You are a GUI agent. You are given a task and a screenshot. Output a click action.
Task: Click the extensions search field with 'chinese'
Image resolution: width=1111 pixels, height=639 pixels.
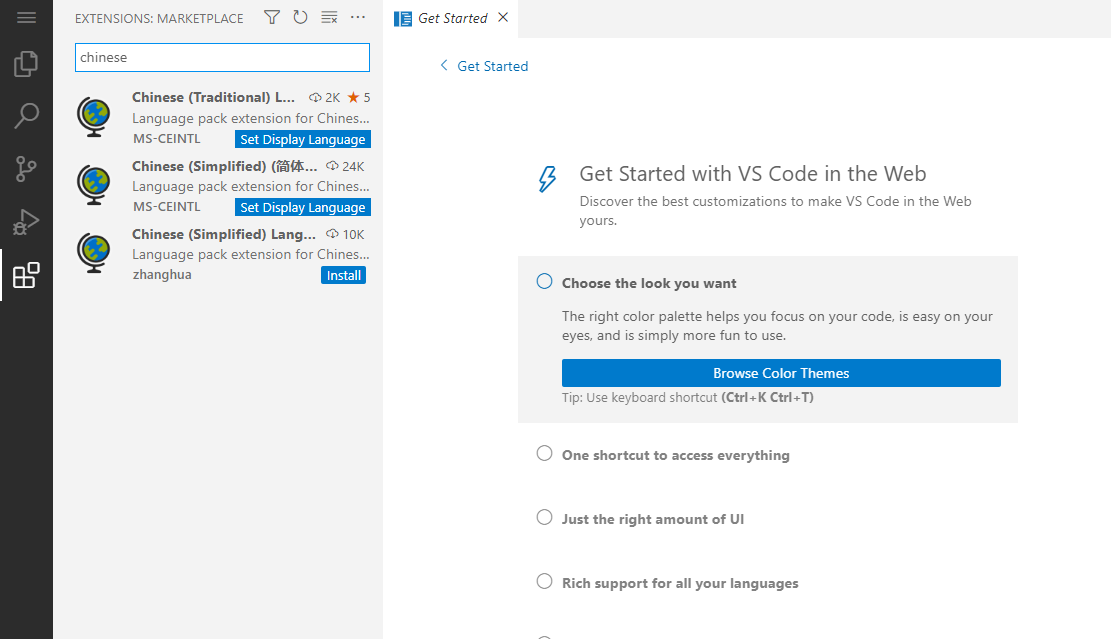[222, 57]
